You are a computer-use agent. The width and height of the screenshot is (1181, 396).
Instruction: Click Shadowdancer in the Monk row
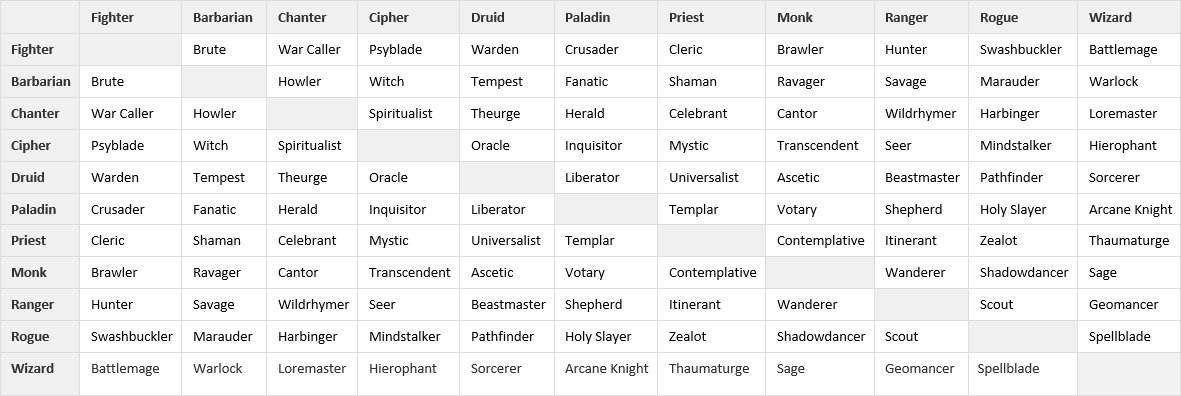[1024, 273]
